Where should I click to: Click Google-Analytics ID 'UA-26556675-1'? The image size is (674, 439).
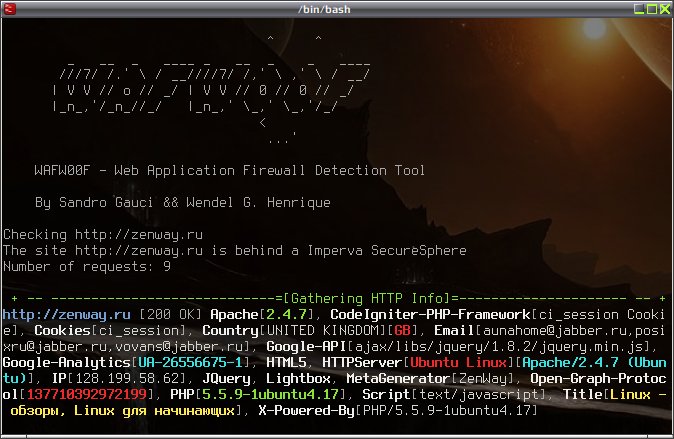tap(190, 362)
